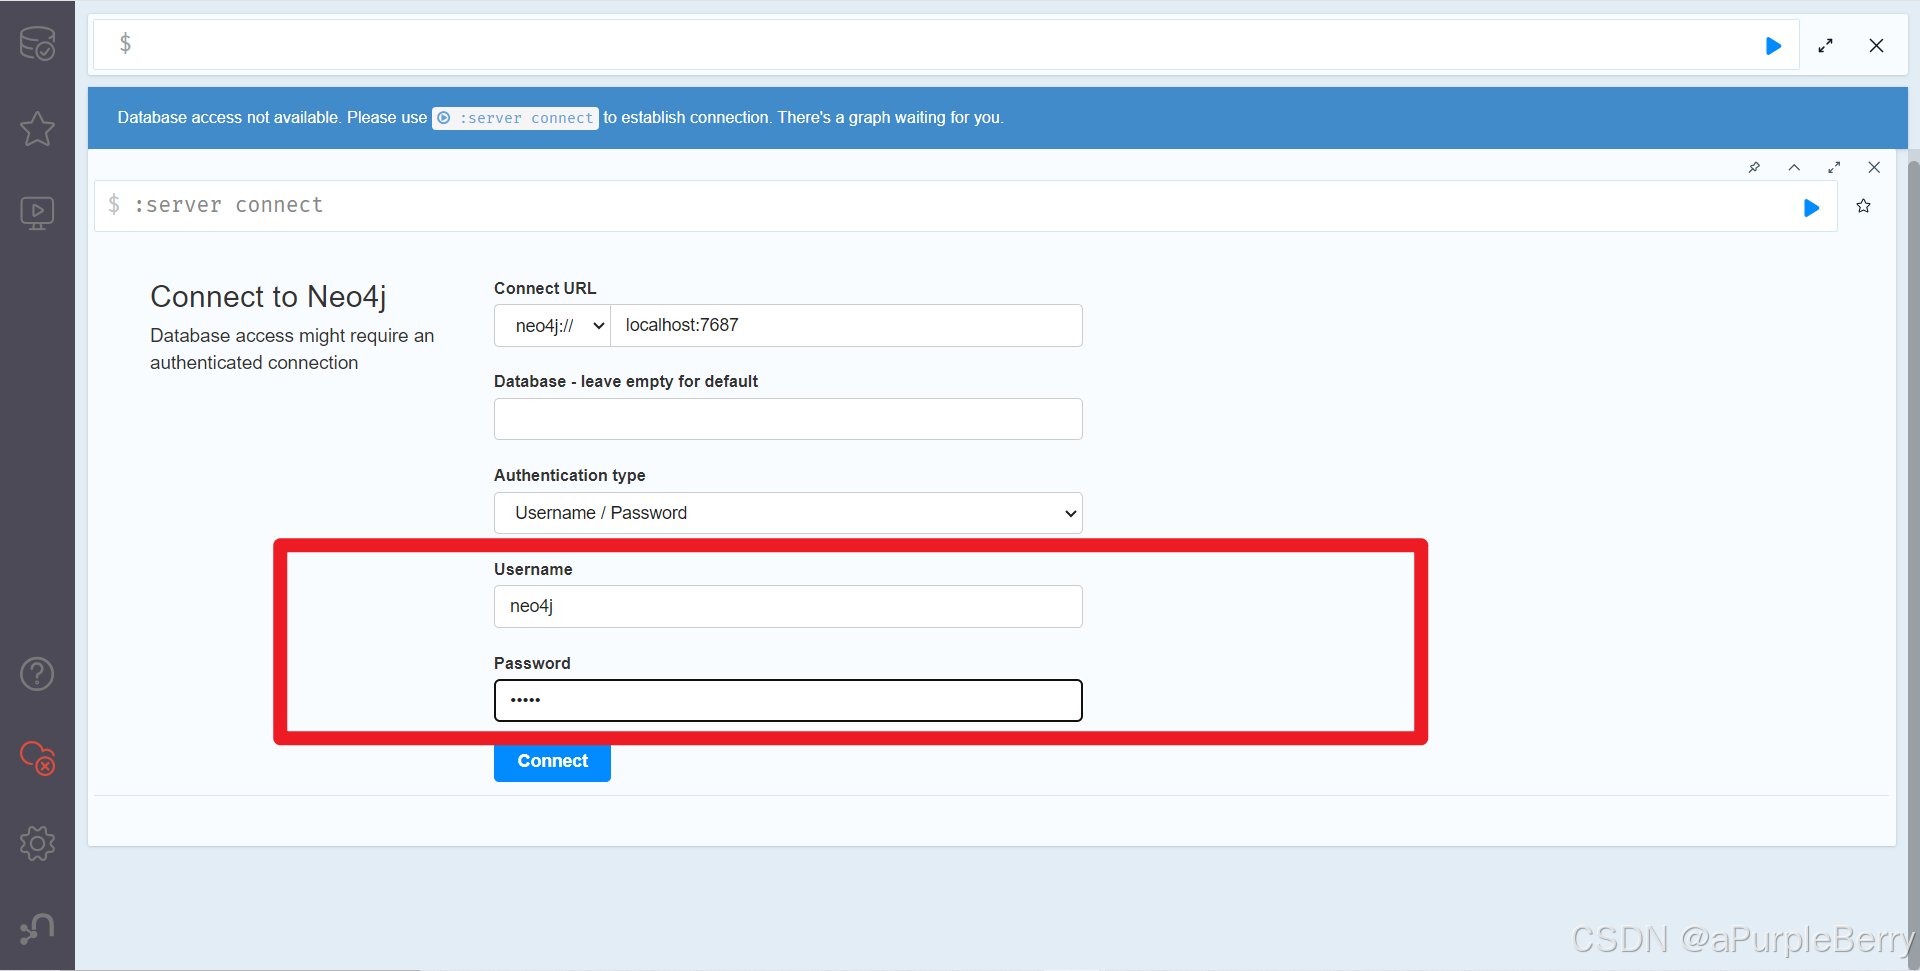Viewport: 1920px width, 971px height.
Task: Open the About Neo4j sidebar icon
Action: tap(37, 928)
